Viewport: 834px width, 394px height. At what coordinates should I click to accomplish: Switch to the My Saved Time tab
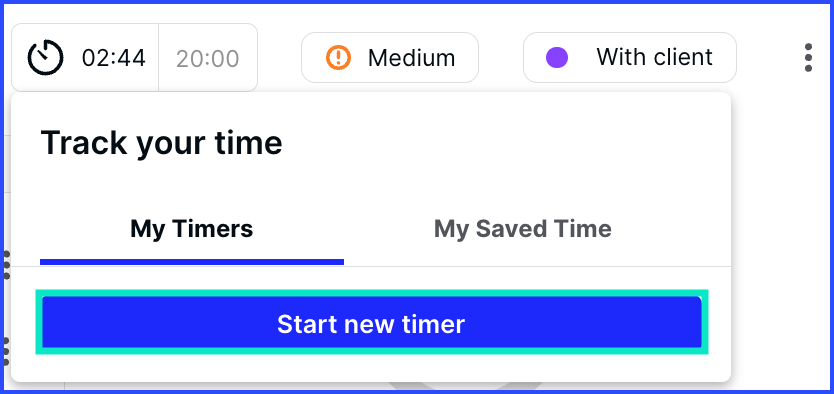pos(523,229)
